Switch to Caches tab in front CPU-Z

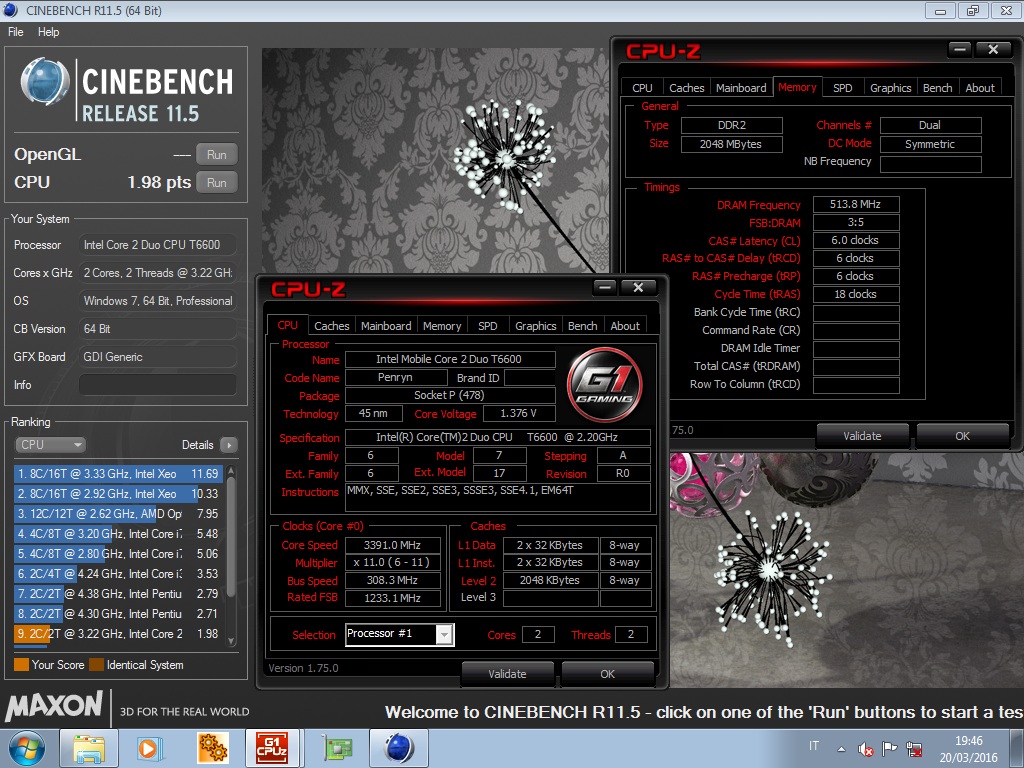pyautogui.click(x=332, y=326)
